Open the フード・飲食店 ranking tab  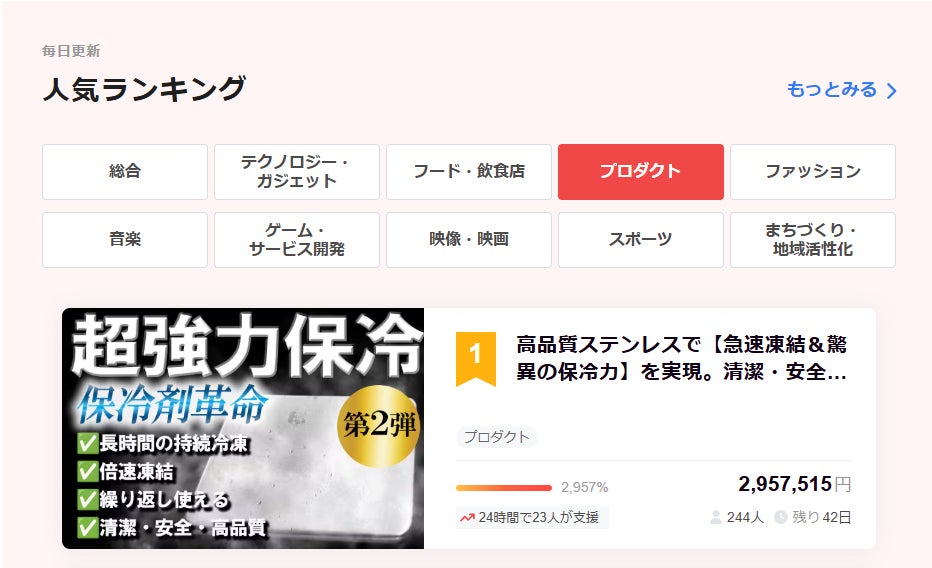click(x=469, y=172)
